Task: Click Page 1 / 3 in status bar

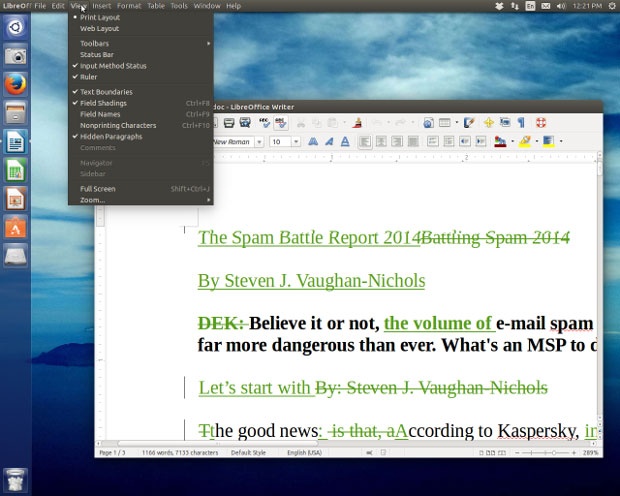Action: click(x=112, y=452)
